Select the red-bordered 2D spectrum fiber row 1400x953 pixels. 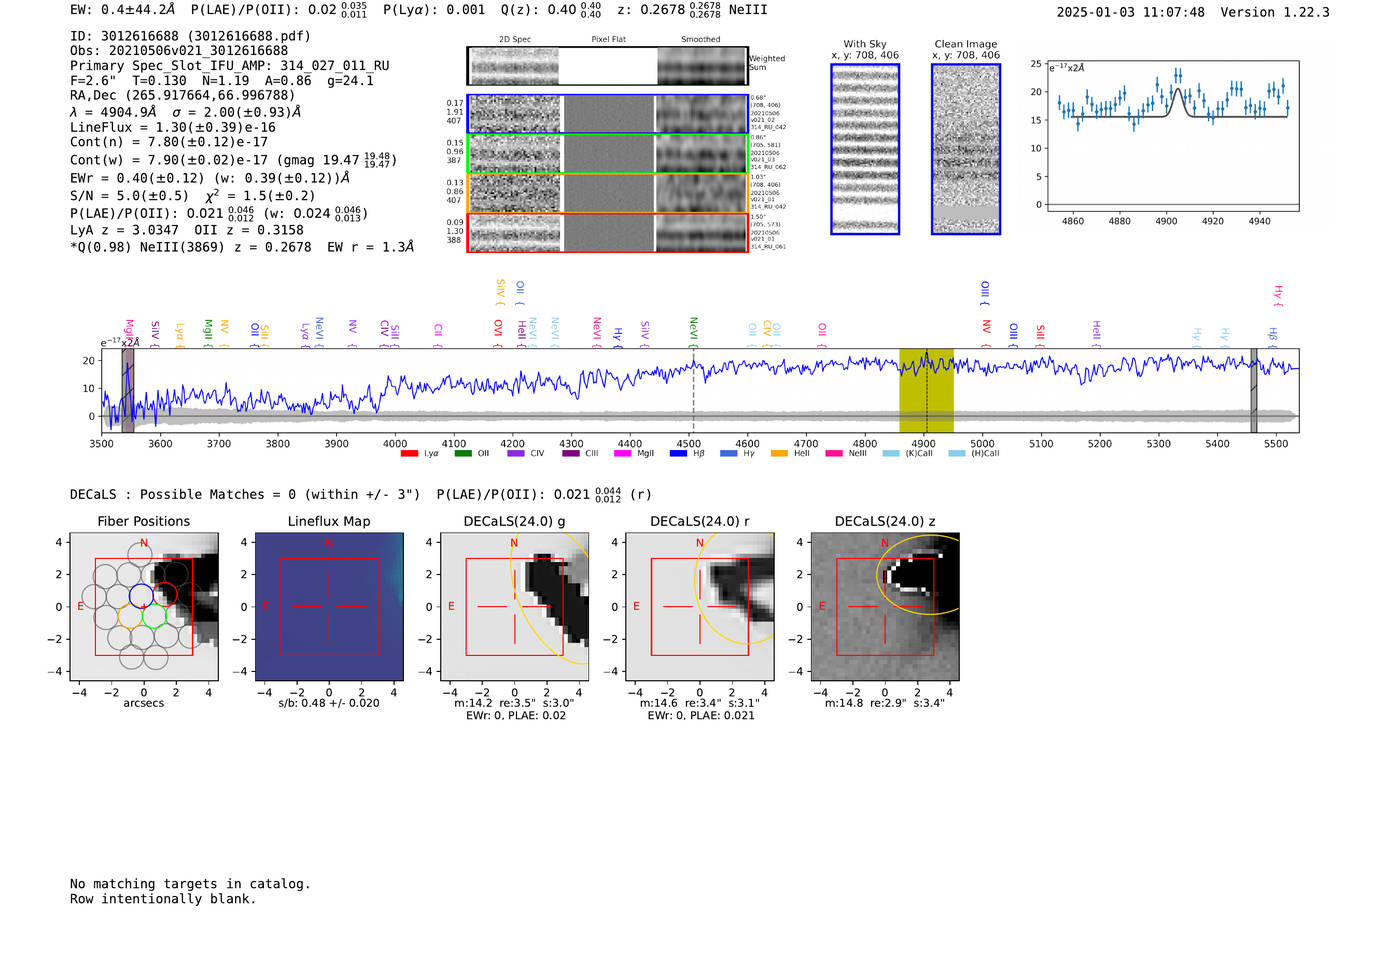[x=607, y=233]
